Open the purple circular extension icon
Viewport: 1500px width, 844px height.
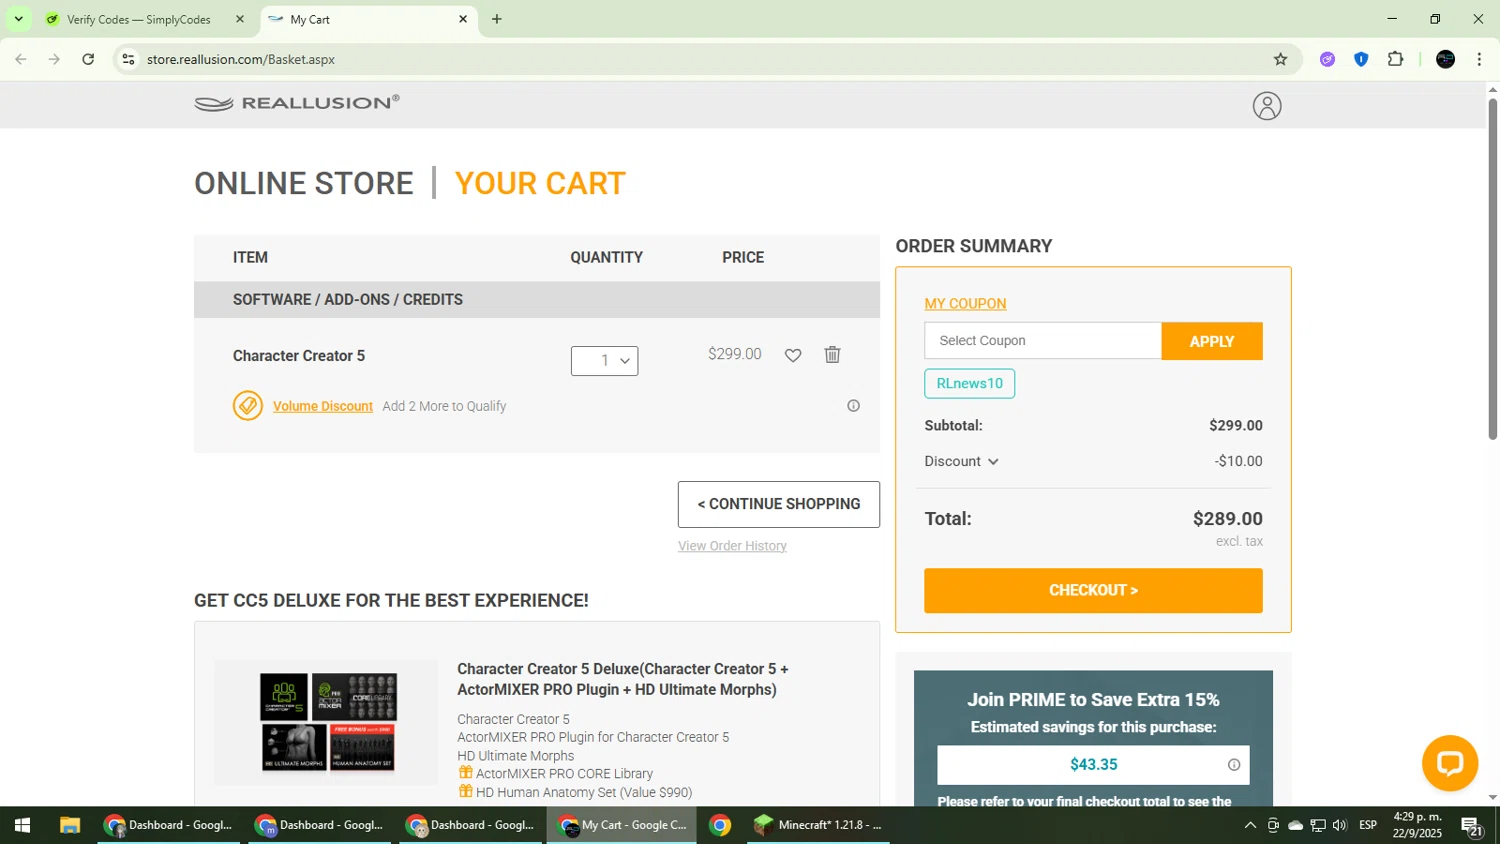click(1327, 59)
